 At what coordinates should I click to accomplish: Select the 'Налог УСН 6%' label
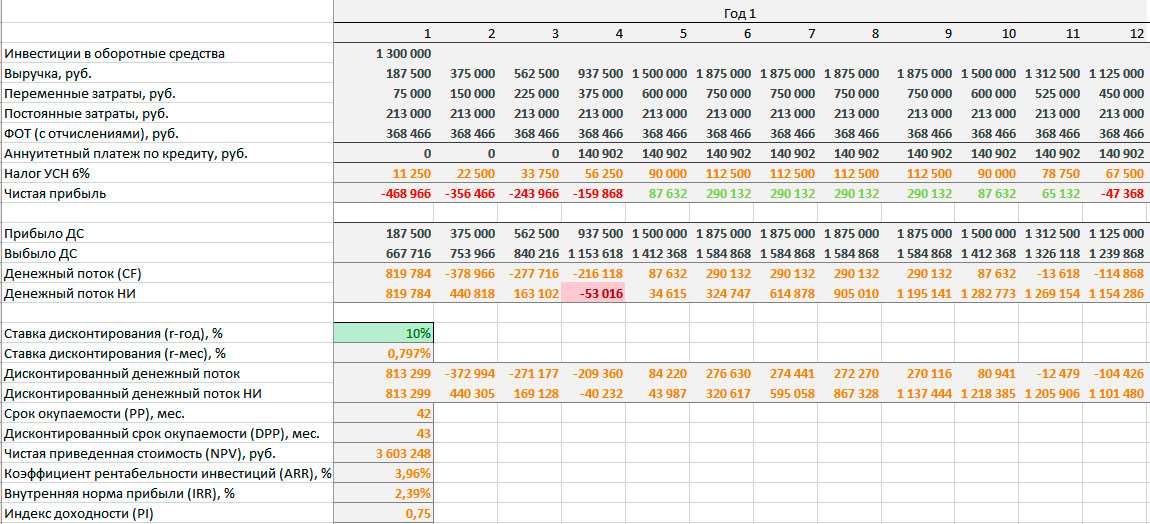[48, 173]
